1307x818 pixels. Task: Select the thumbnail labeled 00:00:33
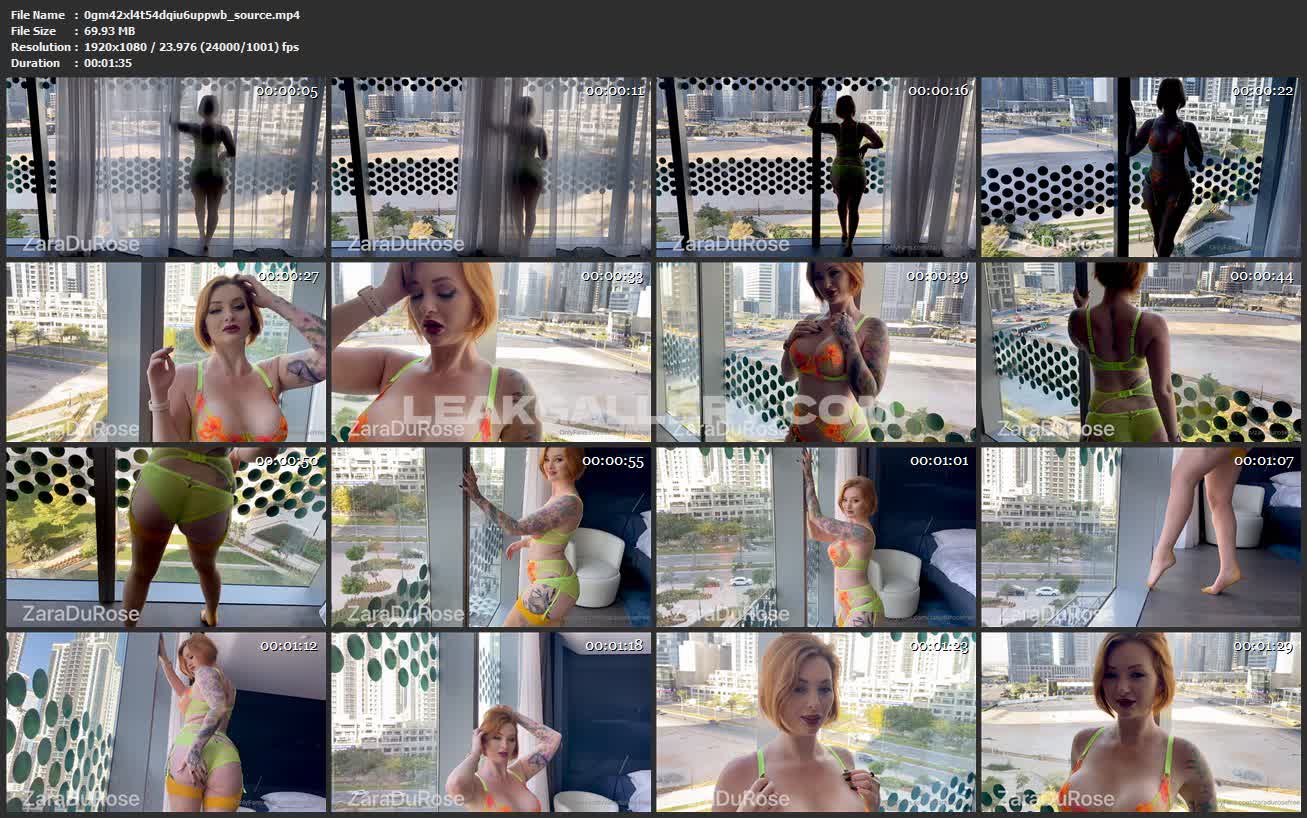491,352
